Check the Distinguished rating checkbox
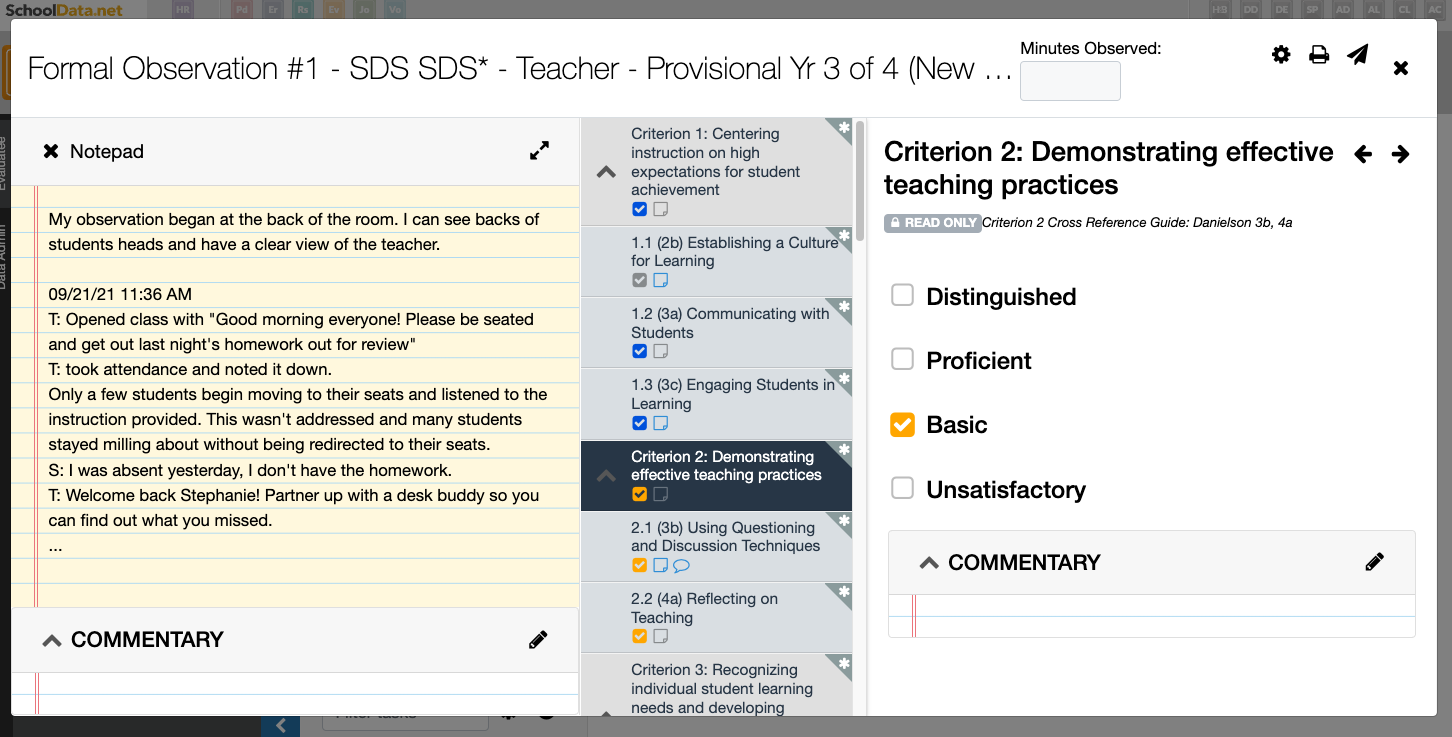Screen dimensions: 1452x737 point(903,295)
